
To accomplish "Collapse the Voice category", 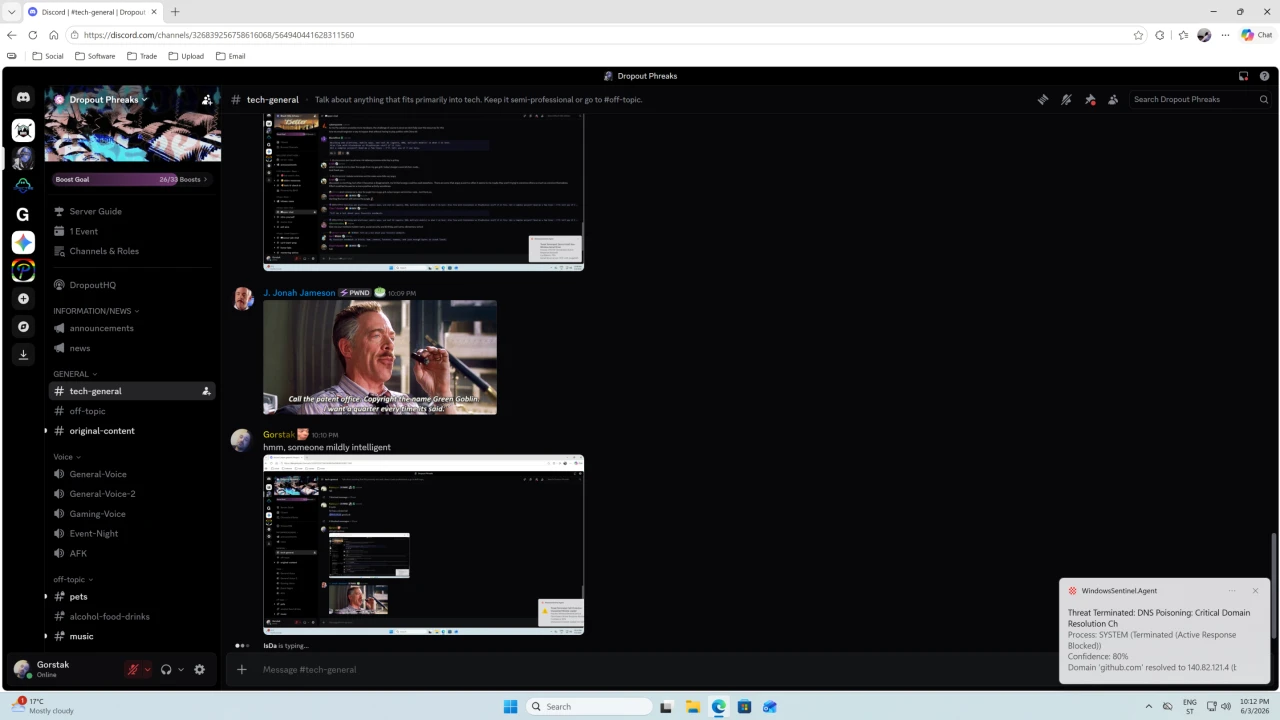I will coord(67,457).
